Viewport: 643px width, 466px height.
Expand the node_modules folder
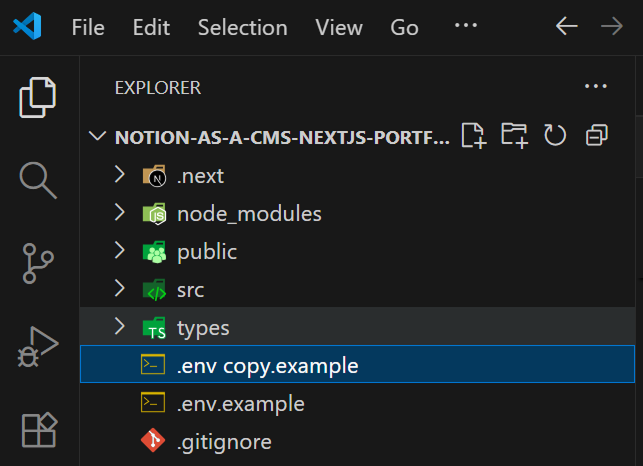click(x=120, y=213)
